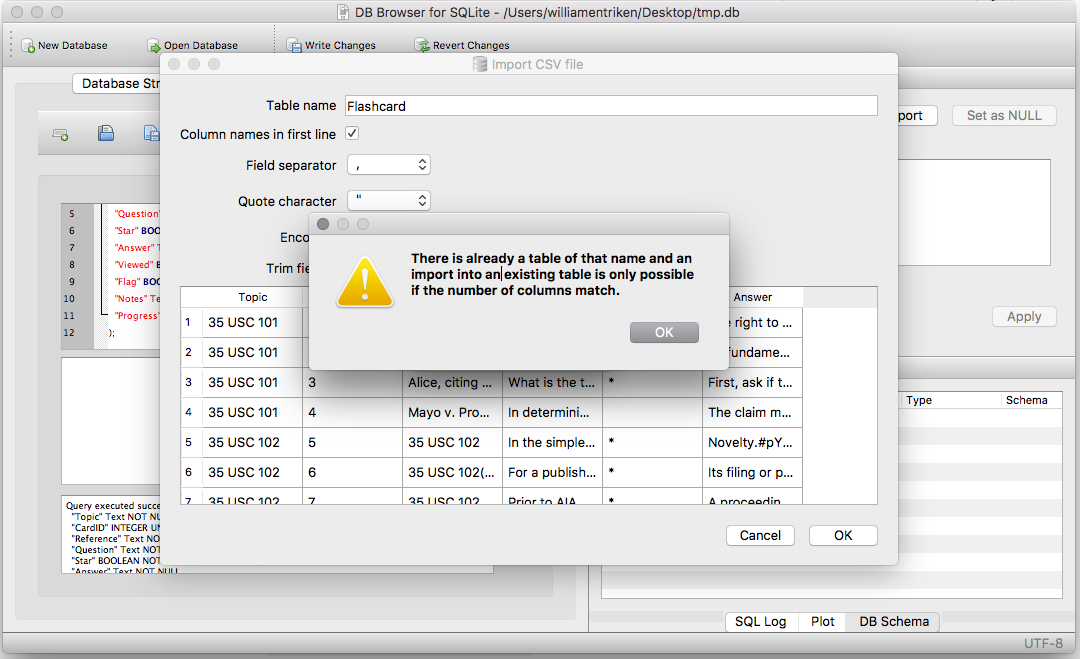Click the Answer column header

(752, 297)
